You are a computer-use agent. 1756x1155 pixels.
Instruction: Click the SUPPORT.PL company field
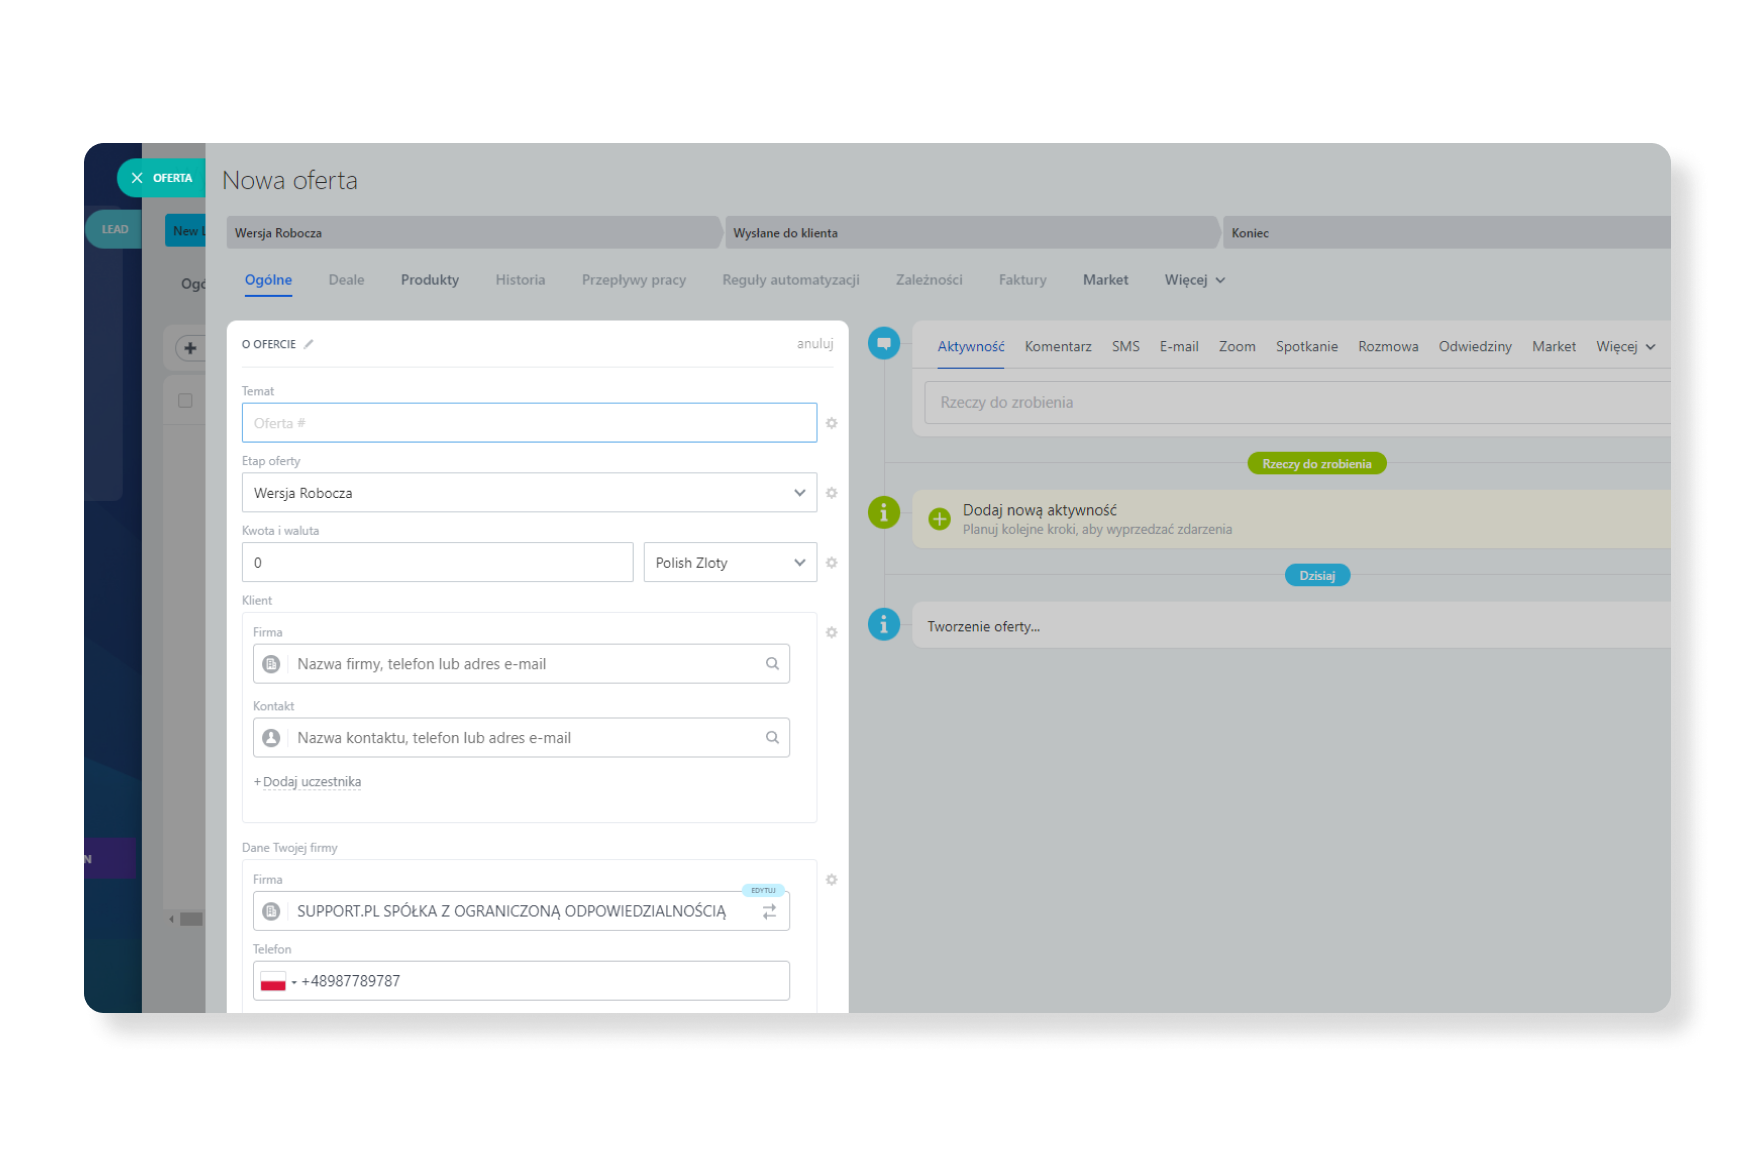(x=521, y=911)
